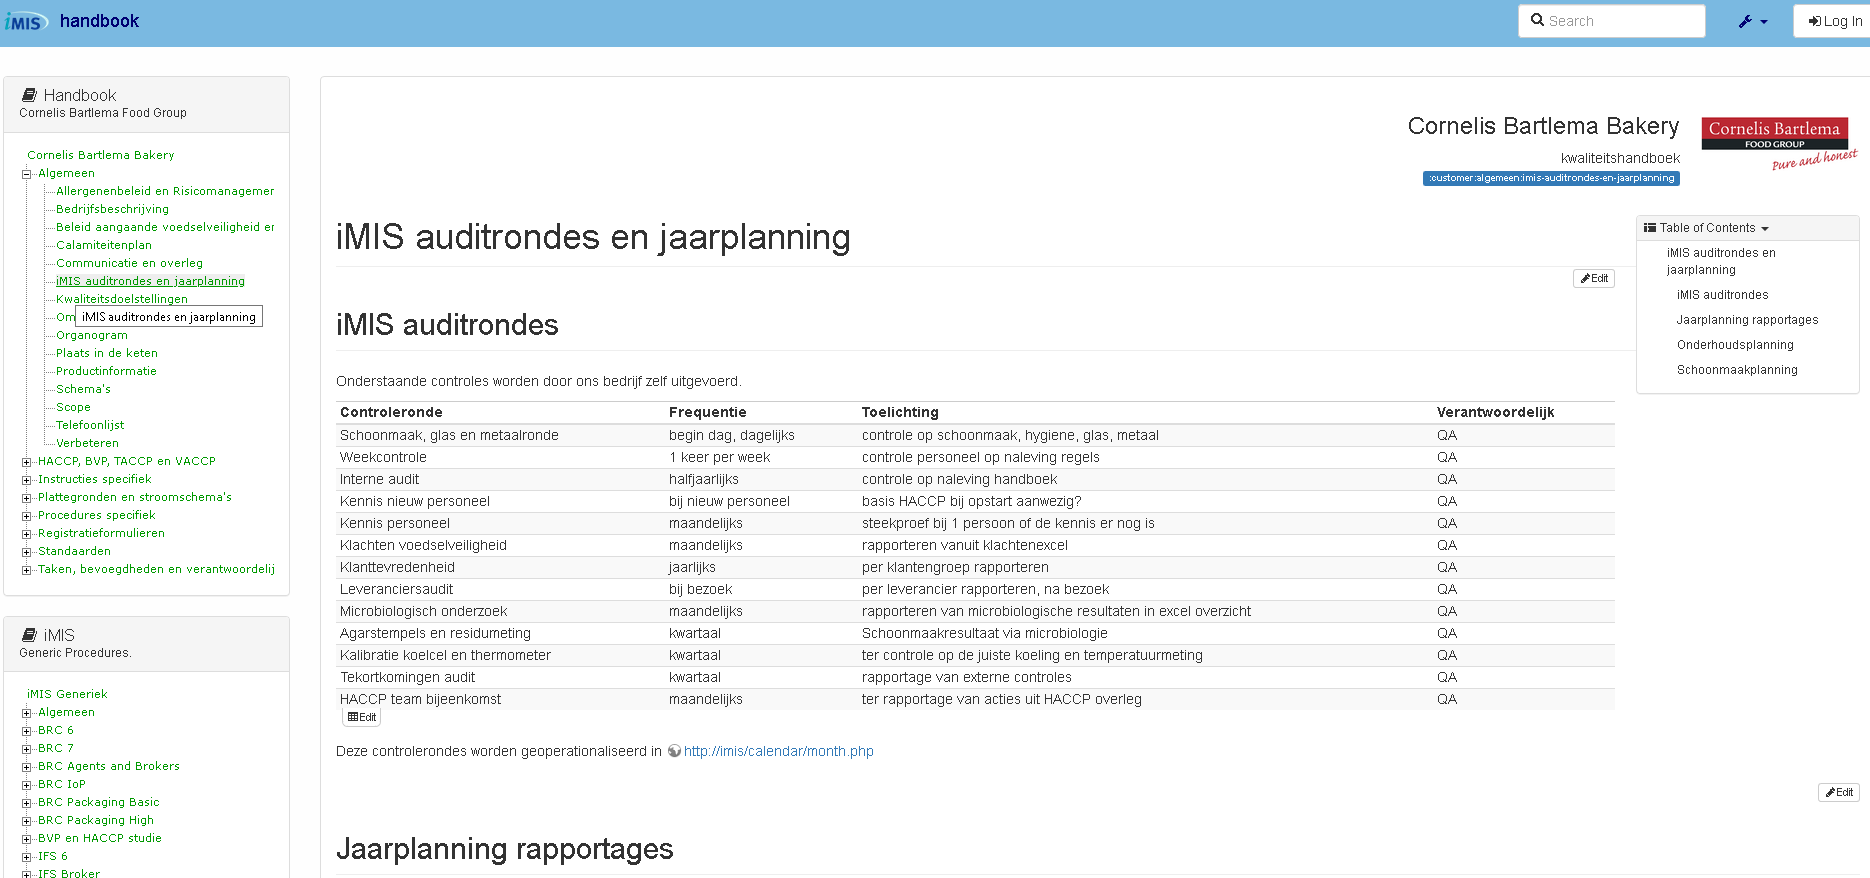The height and width of the screenshot is (878, 1870).
Task: Open Cornelis Bartlema Bakery tree root
Action: tap(100, 155)
